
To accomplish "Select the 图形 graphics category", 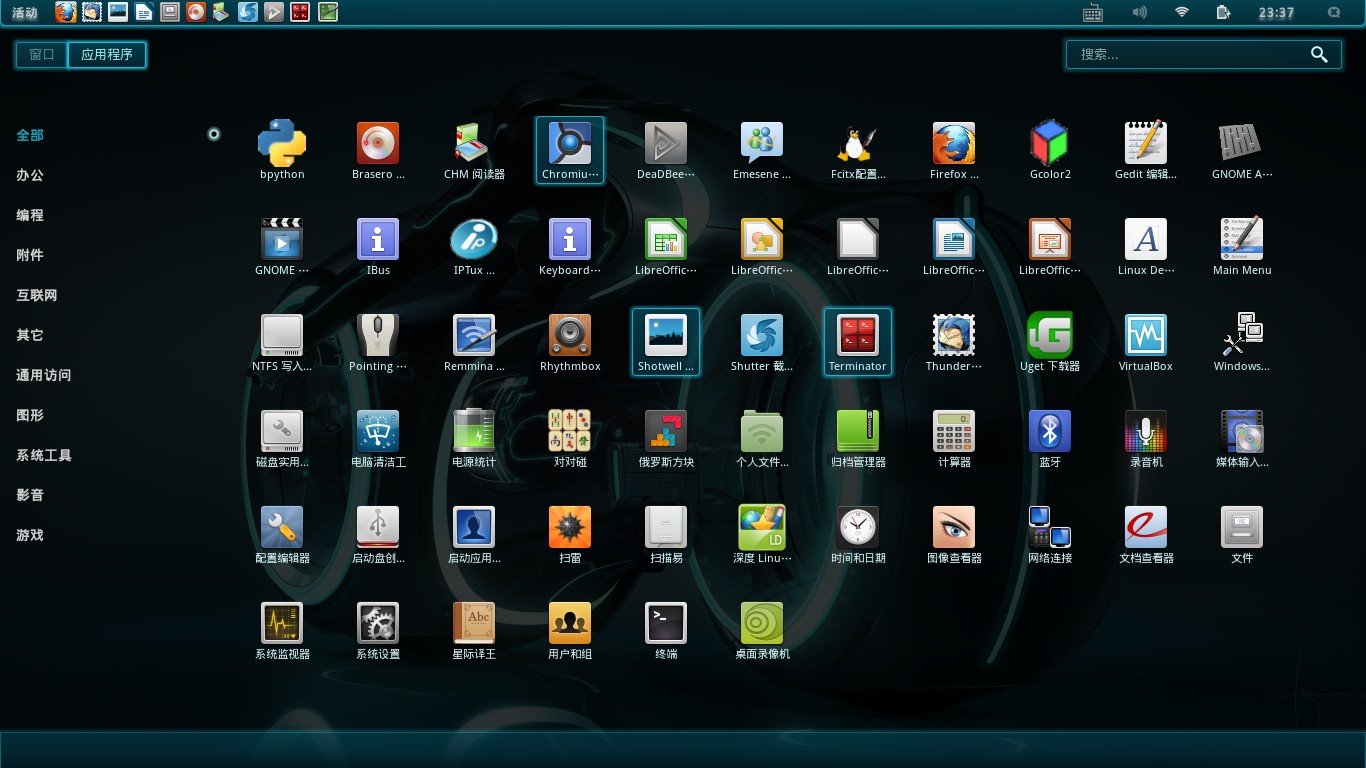I will tap(30, 415).
